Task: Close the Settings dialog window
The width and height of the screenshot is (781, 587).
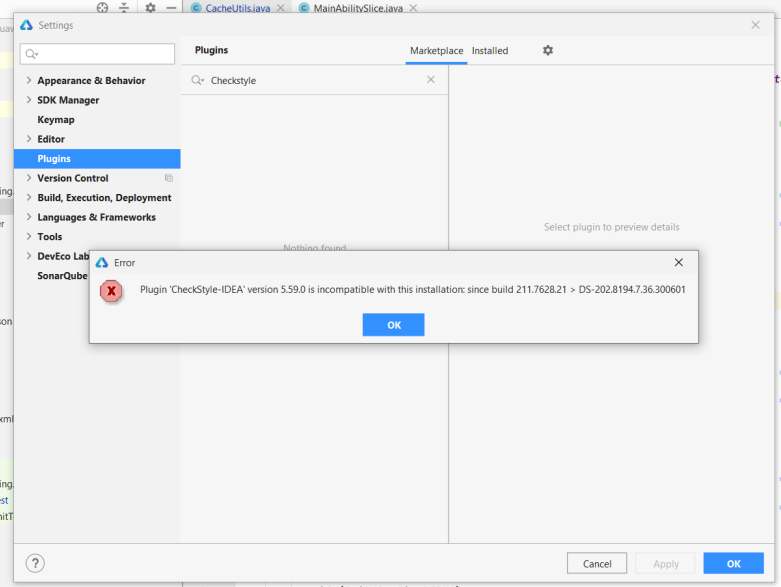Action: pos(755,25)
